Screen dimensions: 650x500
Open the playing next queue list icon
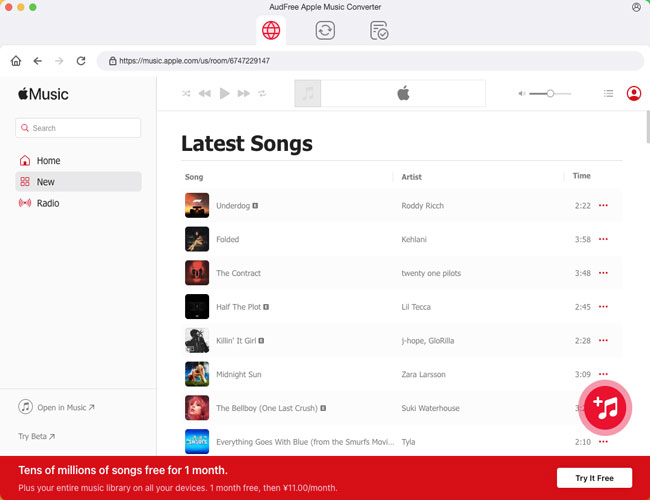tap(608, 94)
